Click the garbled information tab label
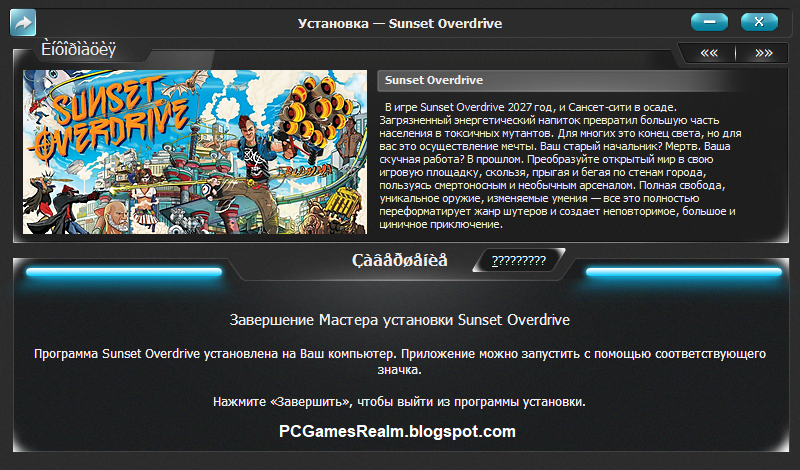The image size is (800, 470). [79, 50]
